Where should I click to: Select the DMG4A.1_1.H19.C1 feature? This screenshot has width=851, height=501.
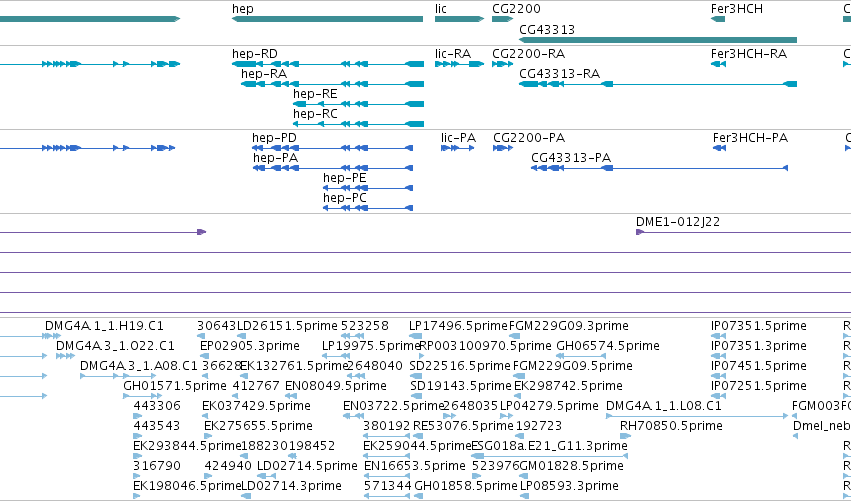click(x=53, y=336)
